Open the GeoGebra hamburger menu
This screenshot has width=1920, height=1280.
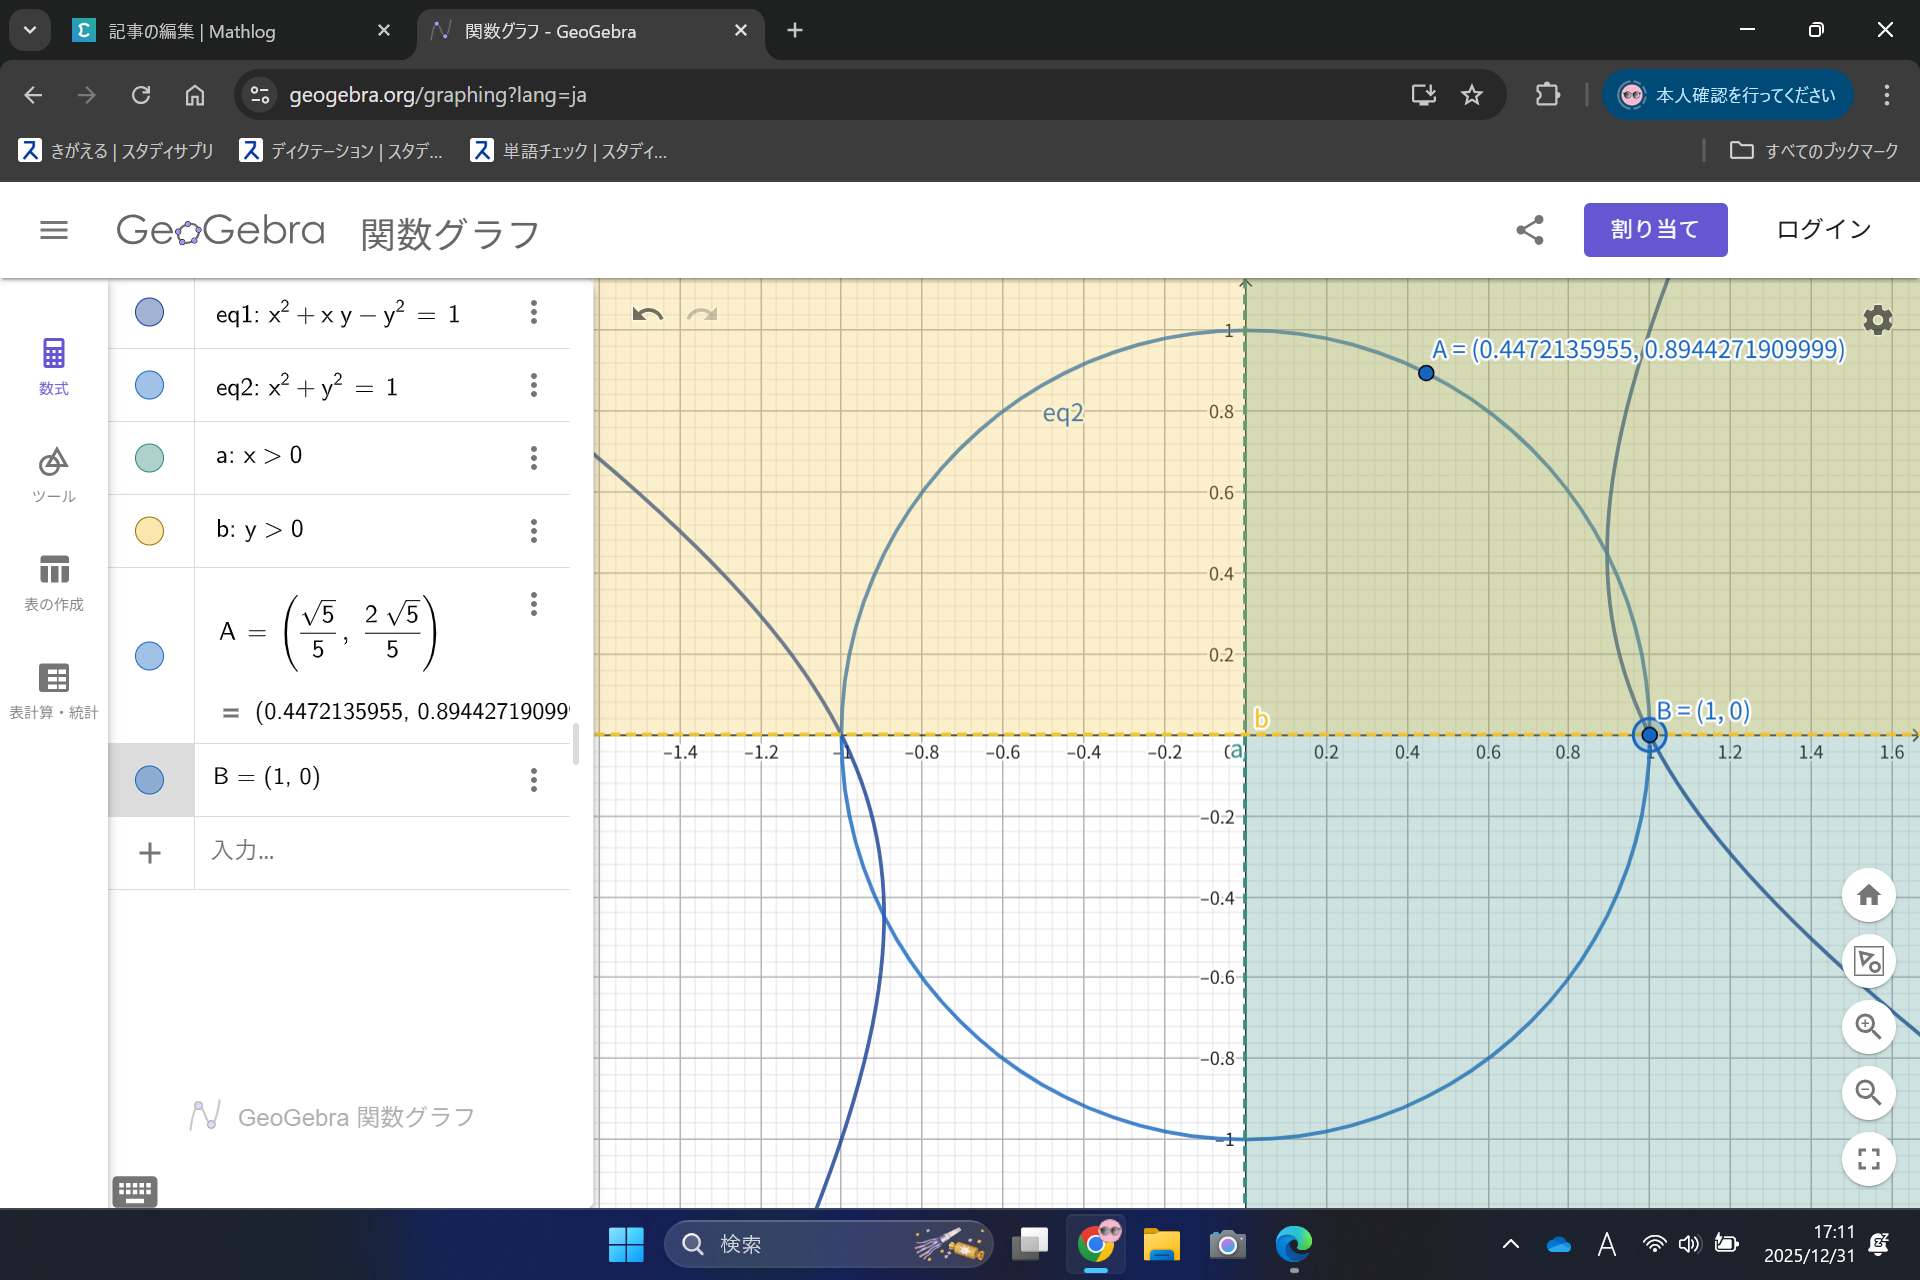tap(55, 230)
